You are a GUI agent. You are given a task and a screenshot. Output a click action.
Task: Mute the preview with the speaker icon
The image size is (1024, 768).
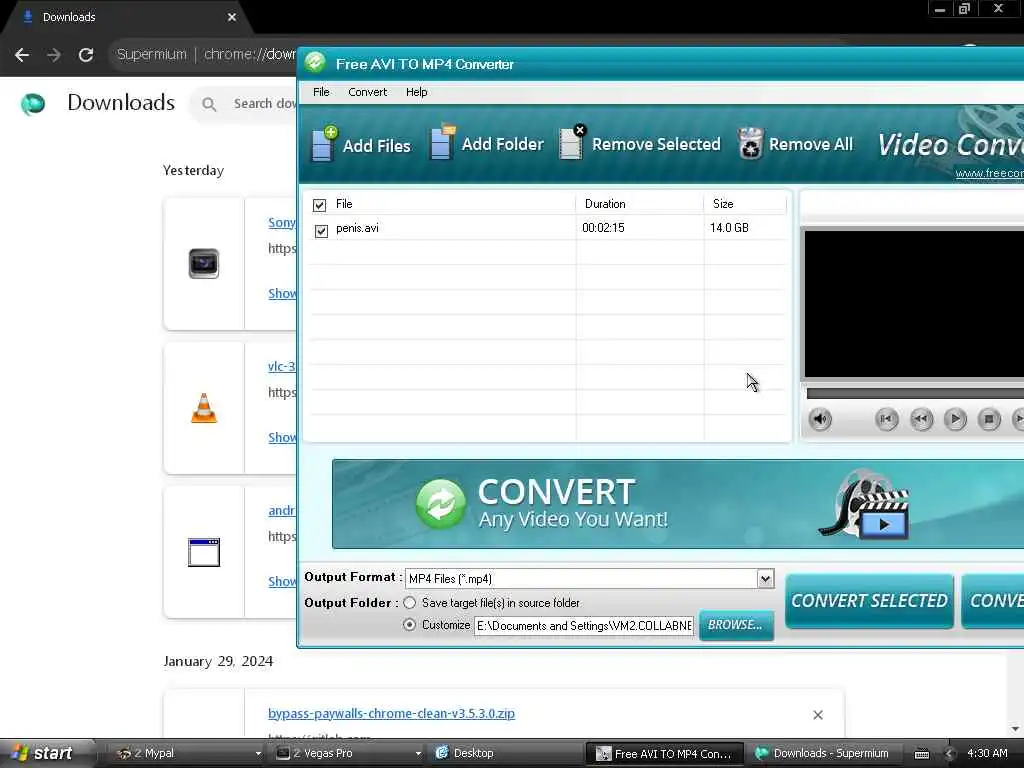(x=820, y=419)
